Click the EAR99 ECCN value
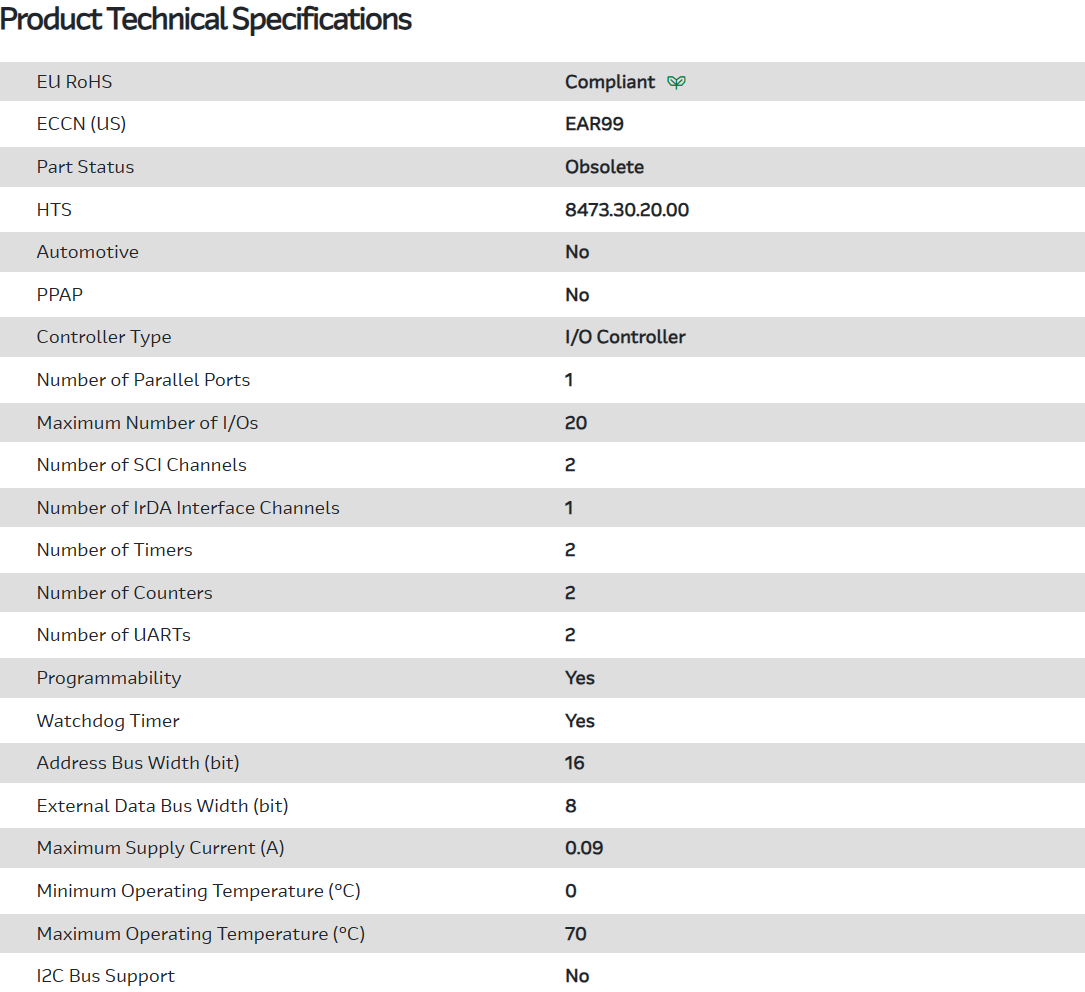Screen dimensions: 1085x992 coord(594,124)
